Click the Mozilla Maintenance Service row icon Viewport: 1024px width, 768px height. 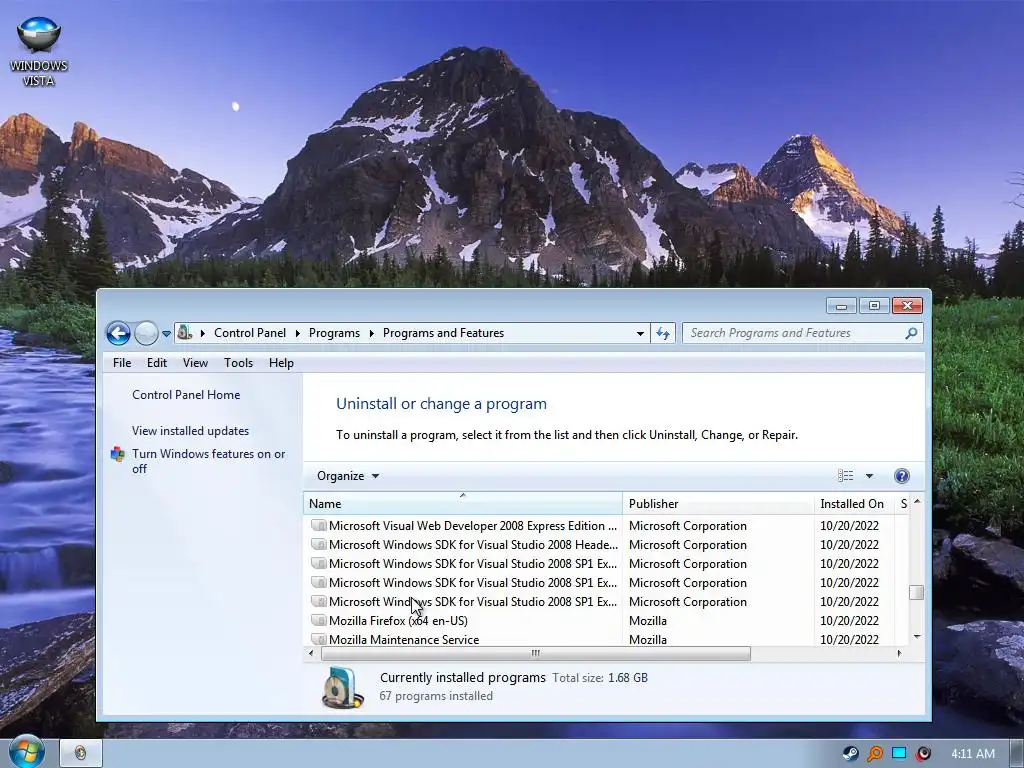[319, 639]
